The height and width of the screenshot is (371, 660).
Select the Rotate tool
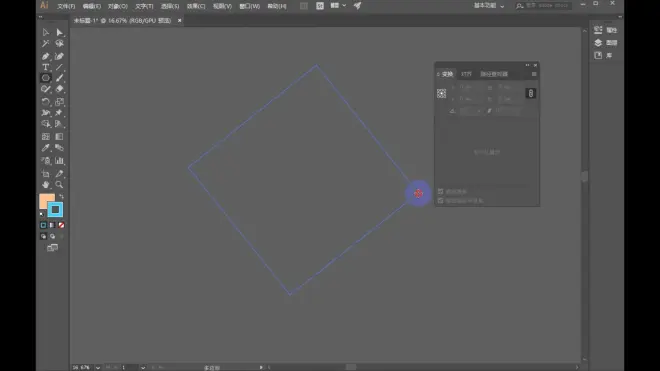coord(45,101)
